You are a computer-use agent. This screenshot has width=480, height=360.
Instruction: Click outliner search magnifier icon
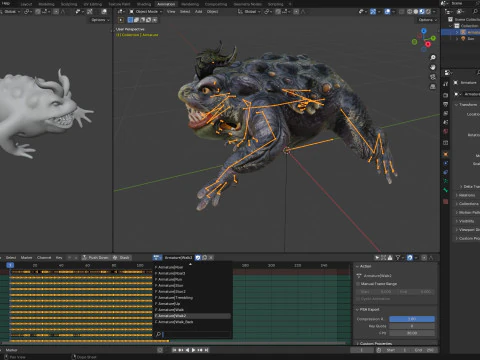coord(475,11)
